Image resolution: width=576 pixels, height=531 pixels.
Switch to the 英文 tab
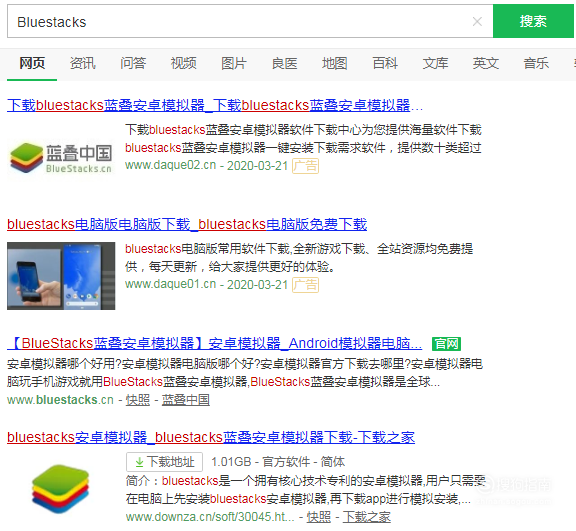(x=486, y=63)
